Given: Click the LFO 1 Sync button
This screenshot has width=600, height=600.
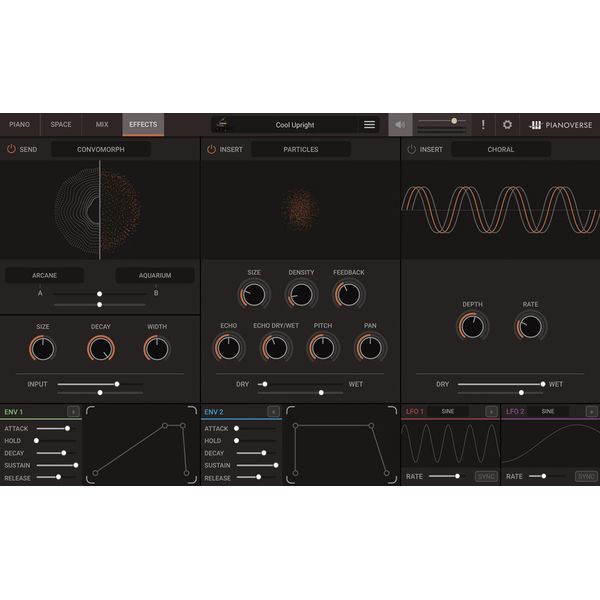Looking at the screenshot, I should tap(486, 476).
